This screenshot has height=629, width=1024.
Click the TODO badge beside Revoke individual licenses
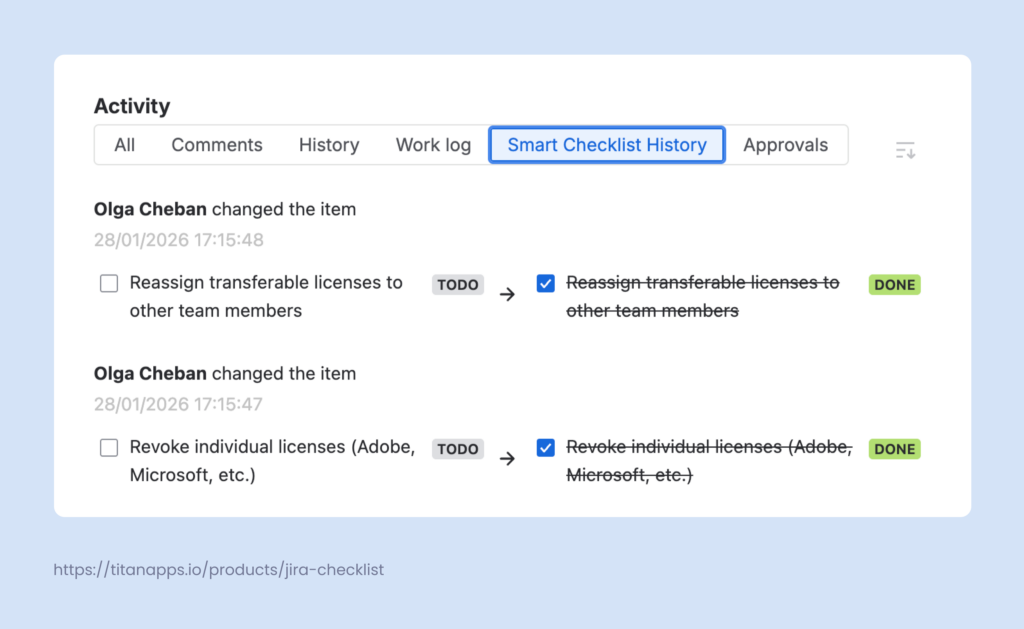[457, 449]
